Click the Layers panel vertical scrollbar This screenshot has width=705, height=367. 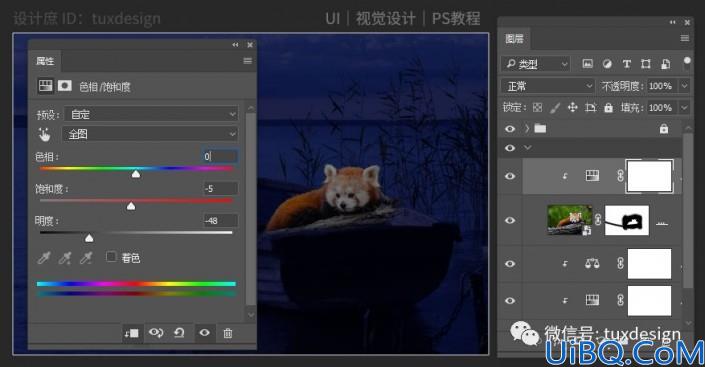[x=688, y=210]
